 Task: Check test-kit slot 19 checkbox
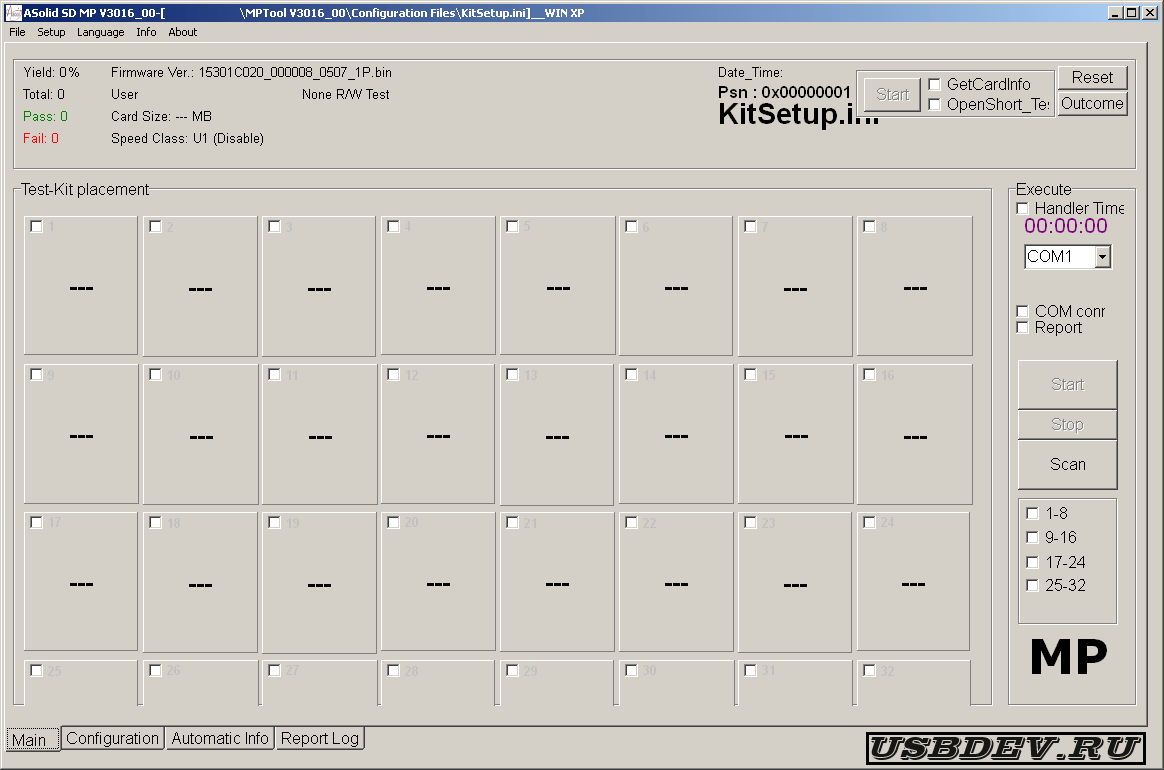(x=274, y=522)
